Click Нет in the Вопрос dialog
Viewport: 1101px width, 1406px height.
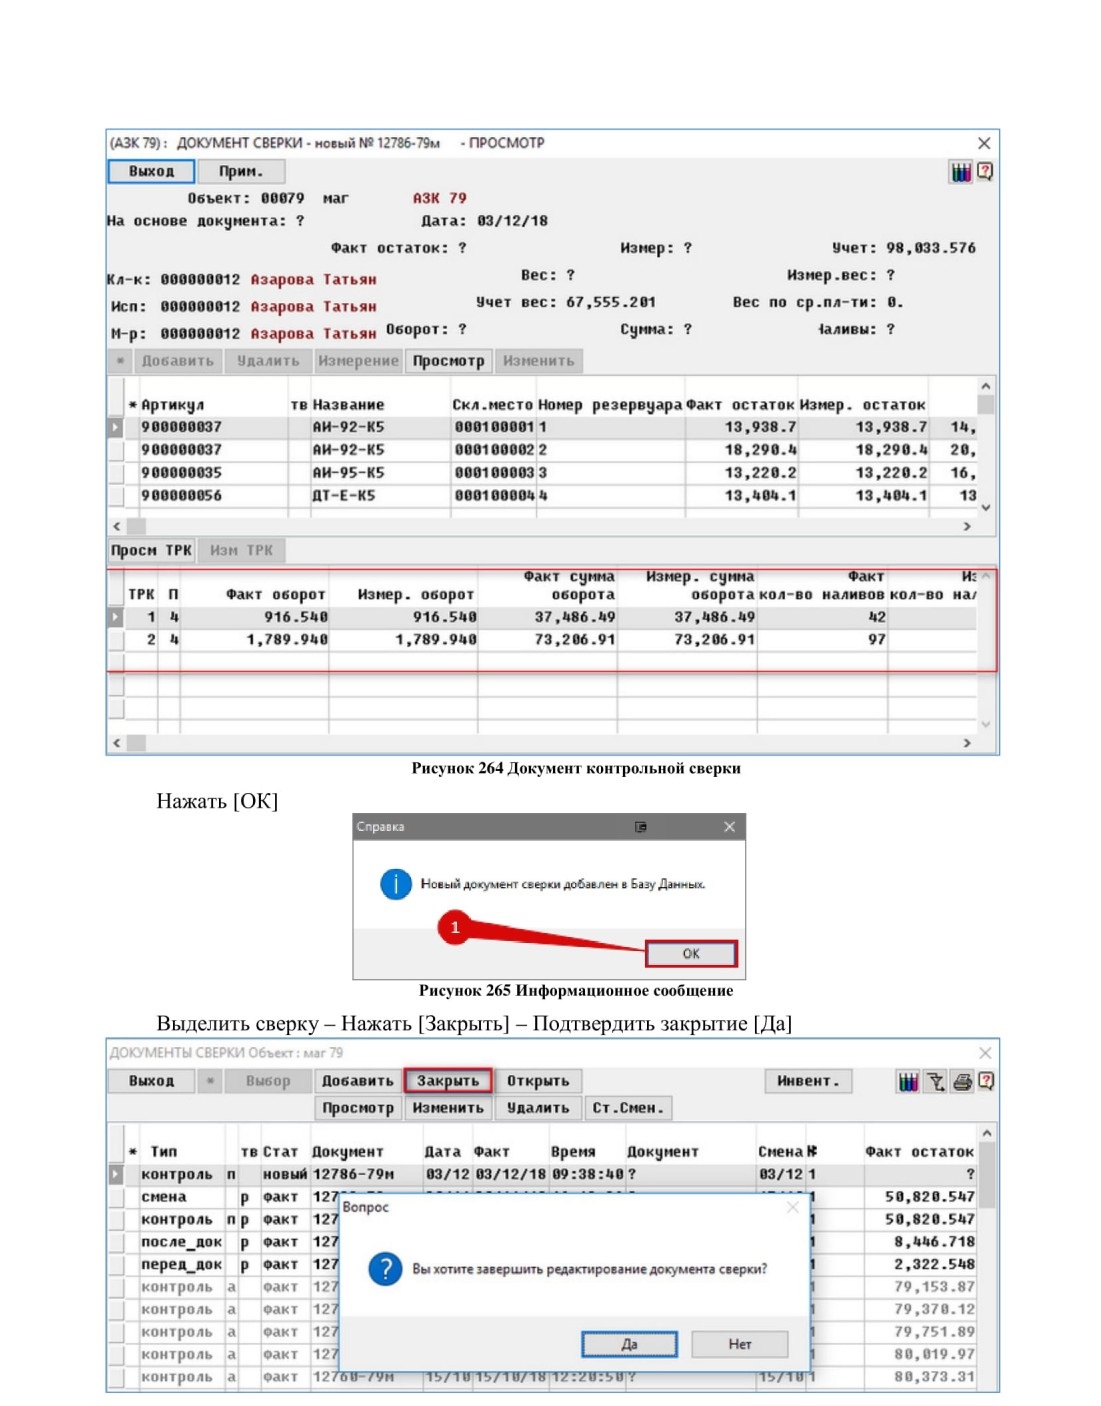[739, 1344]
